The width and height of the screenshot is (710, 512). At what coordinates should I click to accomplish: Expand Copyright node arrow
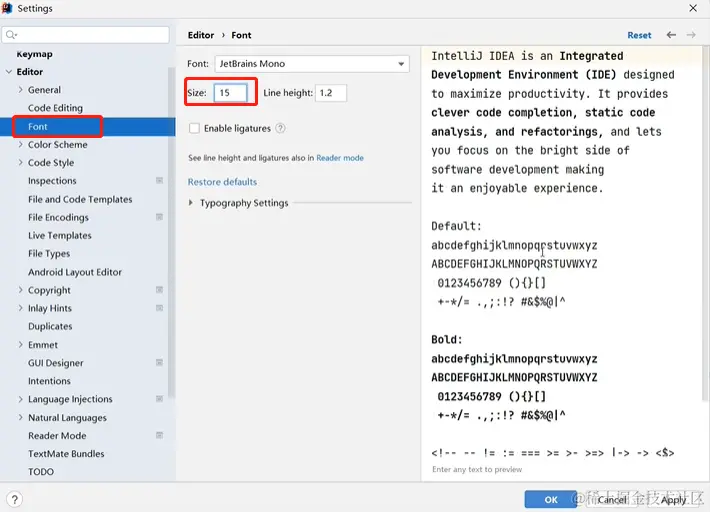pos(20,290)
